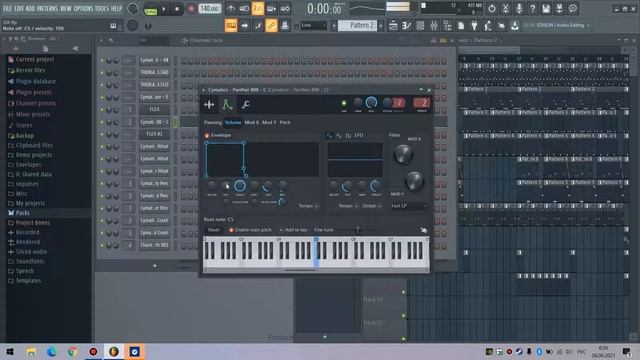Viewport: 640px width, 360px height.
Task: Switch to the Panning envelope tab
Action: tap(213, 122)
